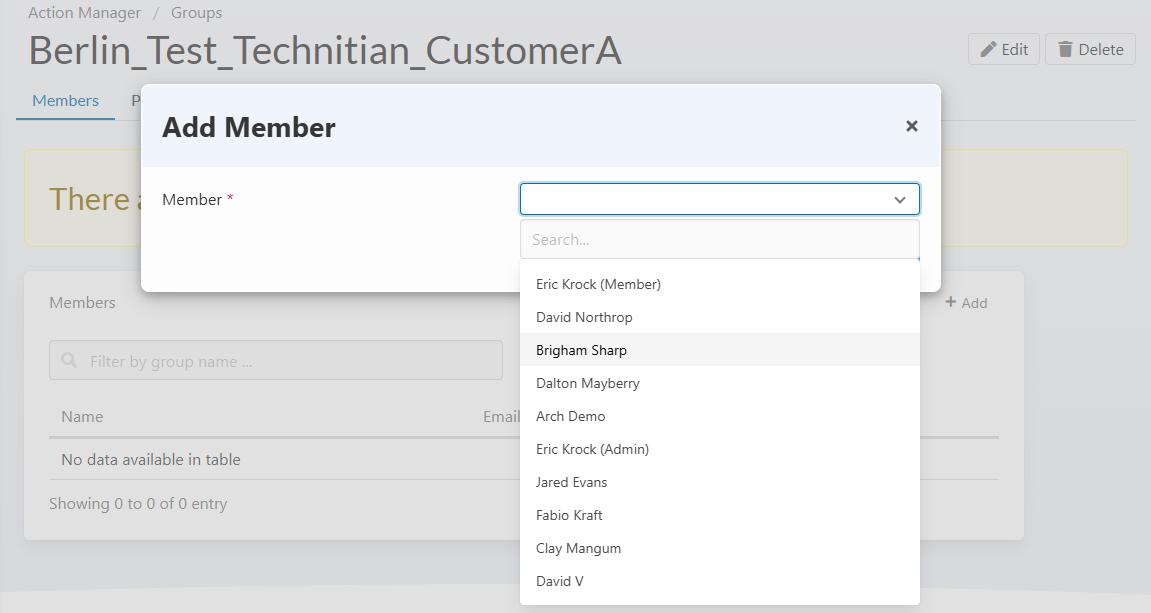The width and height of the screenshot is (1151, 613).
Task: Click the Search field in dropdown
Action: 719,240
